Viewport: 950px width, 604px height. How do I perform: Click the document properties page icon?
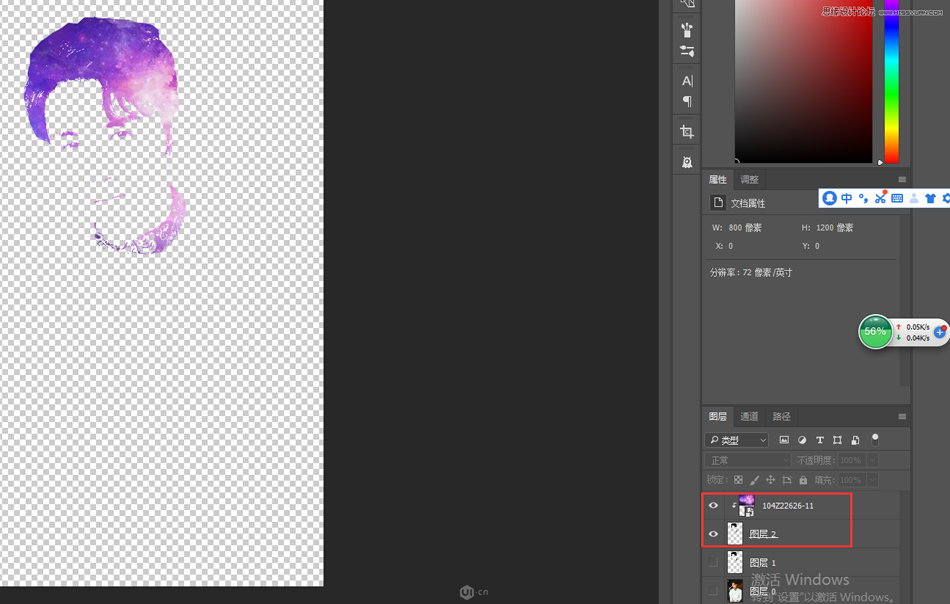[718, 202]
